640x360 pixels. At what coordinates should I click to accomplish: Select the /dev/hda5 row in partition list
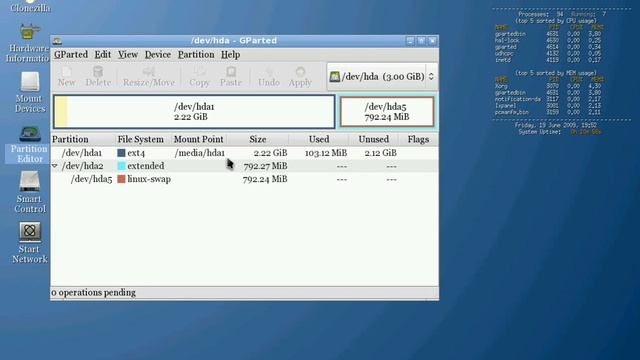pos(245,179)
